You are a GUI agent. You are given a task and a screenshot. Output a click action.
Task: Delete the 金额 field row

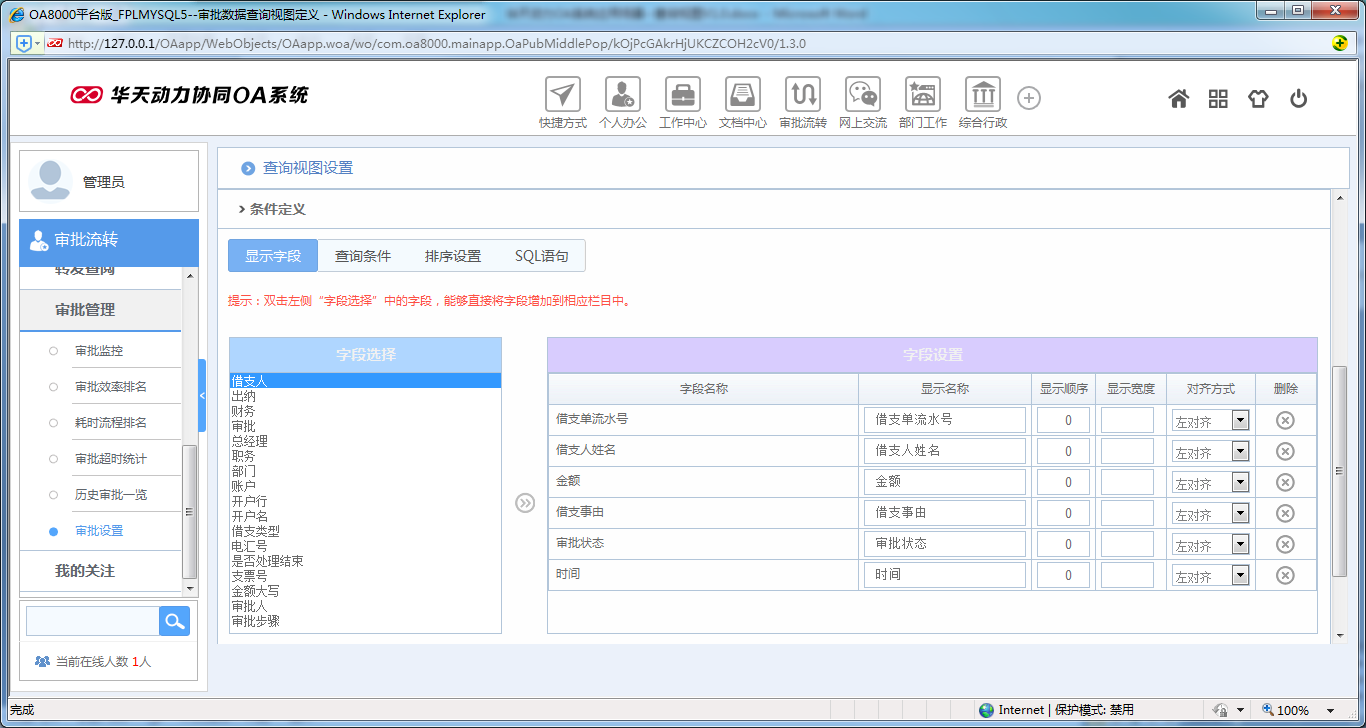[x=1285, y=482]
